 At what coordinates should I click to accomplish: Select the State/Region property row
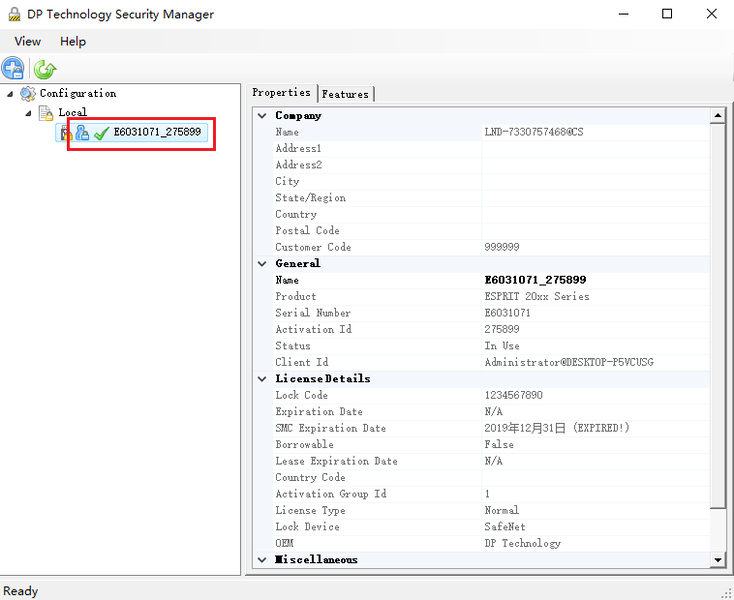pyautogui.click(x=492, y=198)
